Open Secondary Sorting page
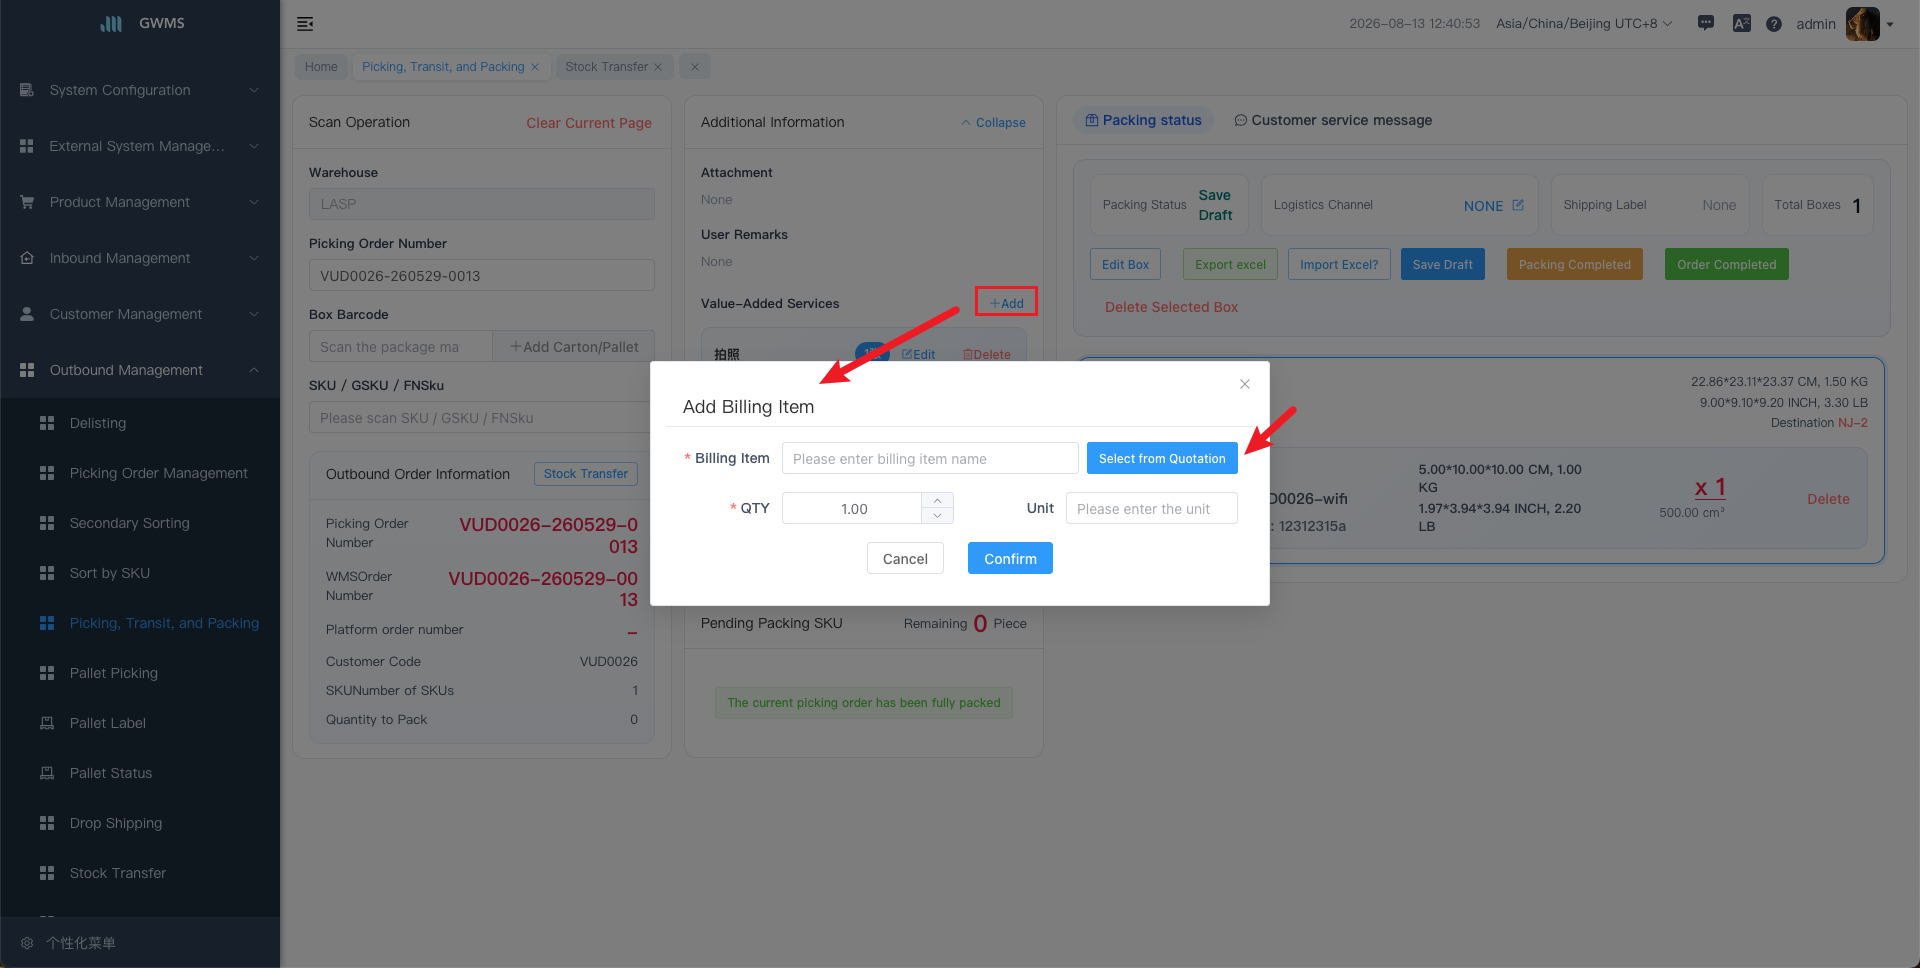Viewport: 1920px width, 968px height. tap(140, 523)
